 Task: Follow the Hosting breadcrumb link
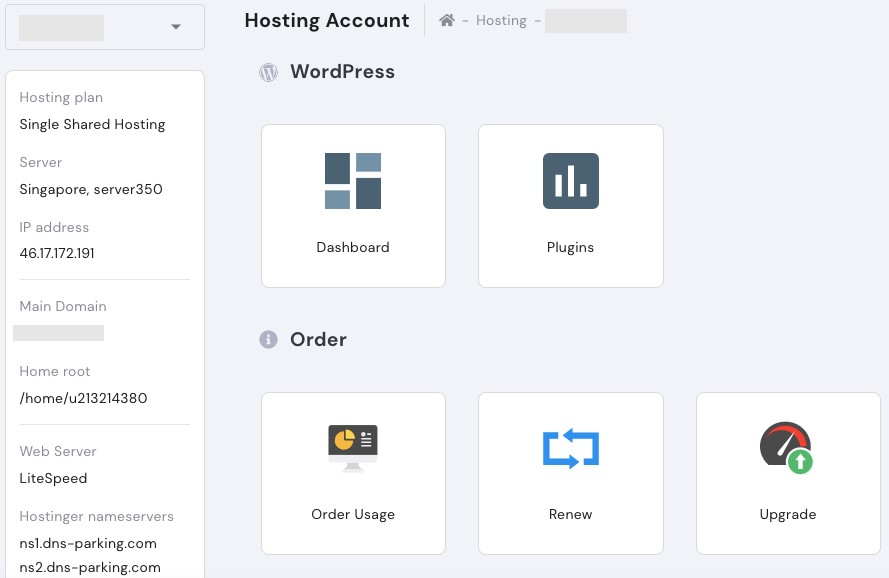501,20
